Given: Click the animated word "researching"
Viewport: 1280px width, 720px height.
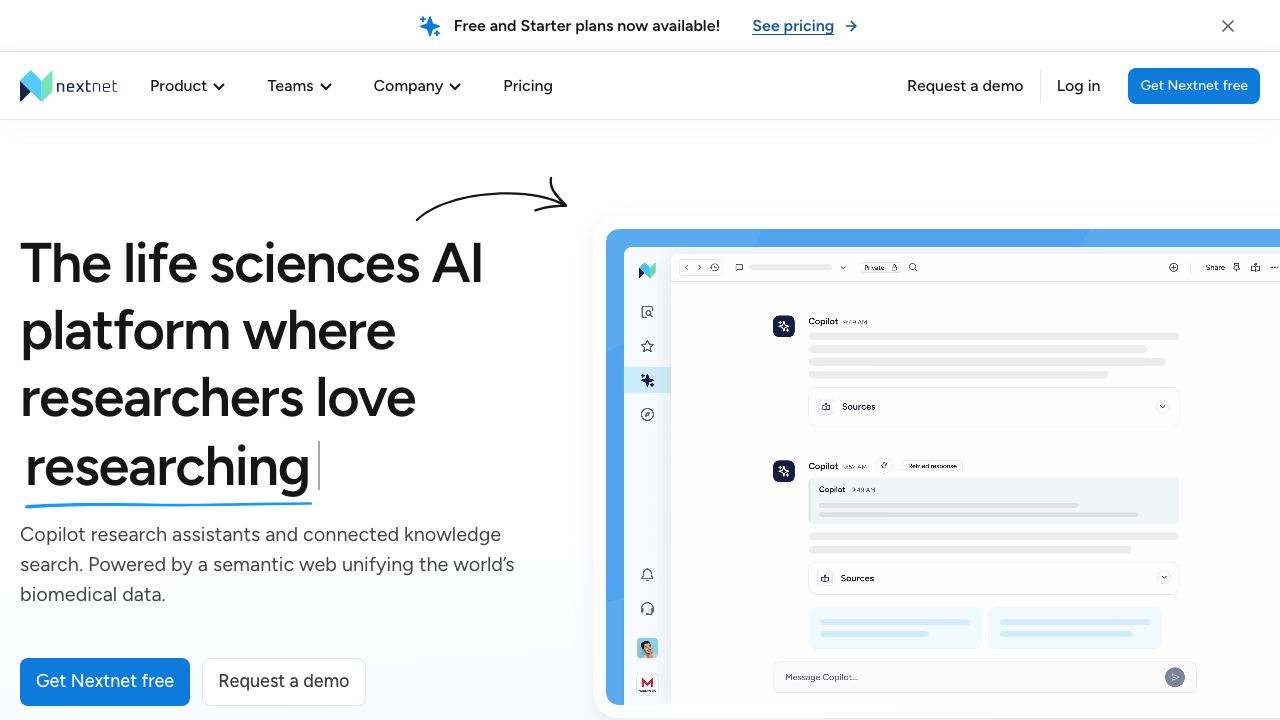Looking at the screenshot, I should click(x=167, y=466).
